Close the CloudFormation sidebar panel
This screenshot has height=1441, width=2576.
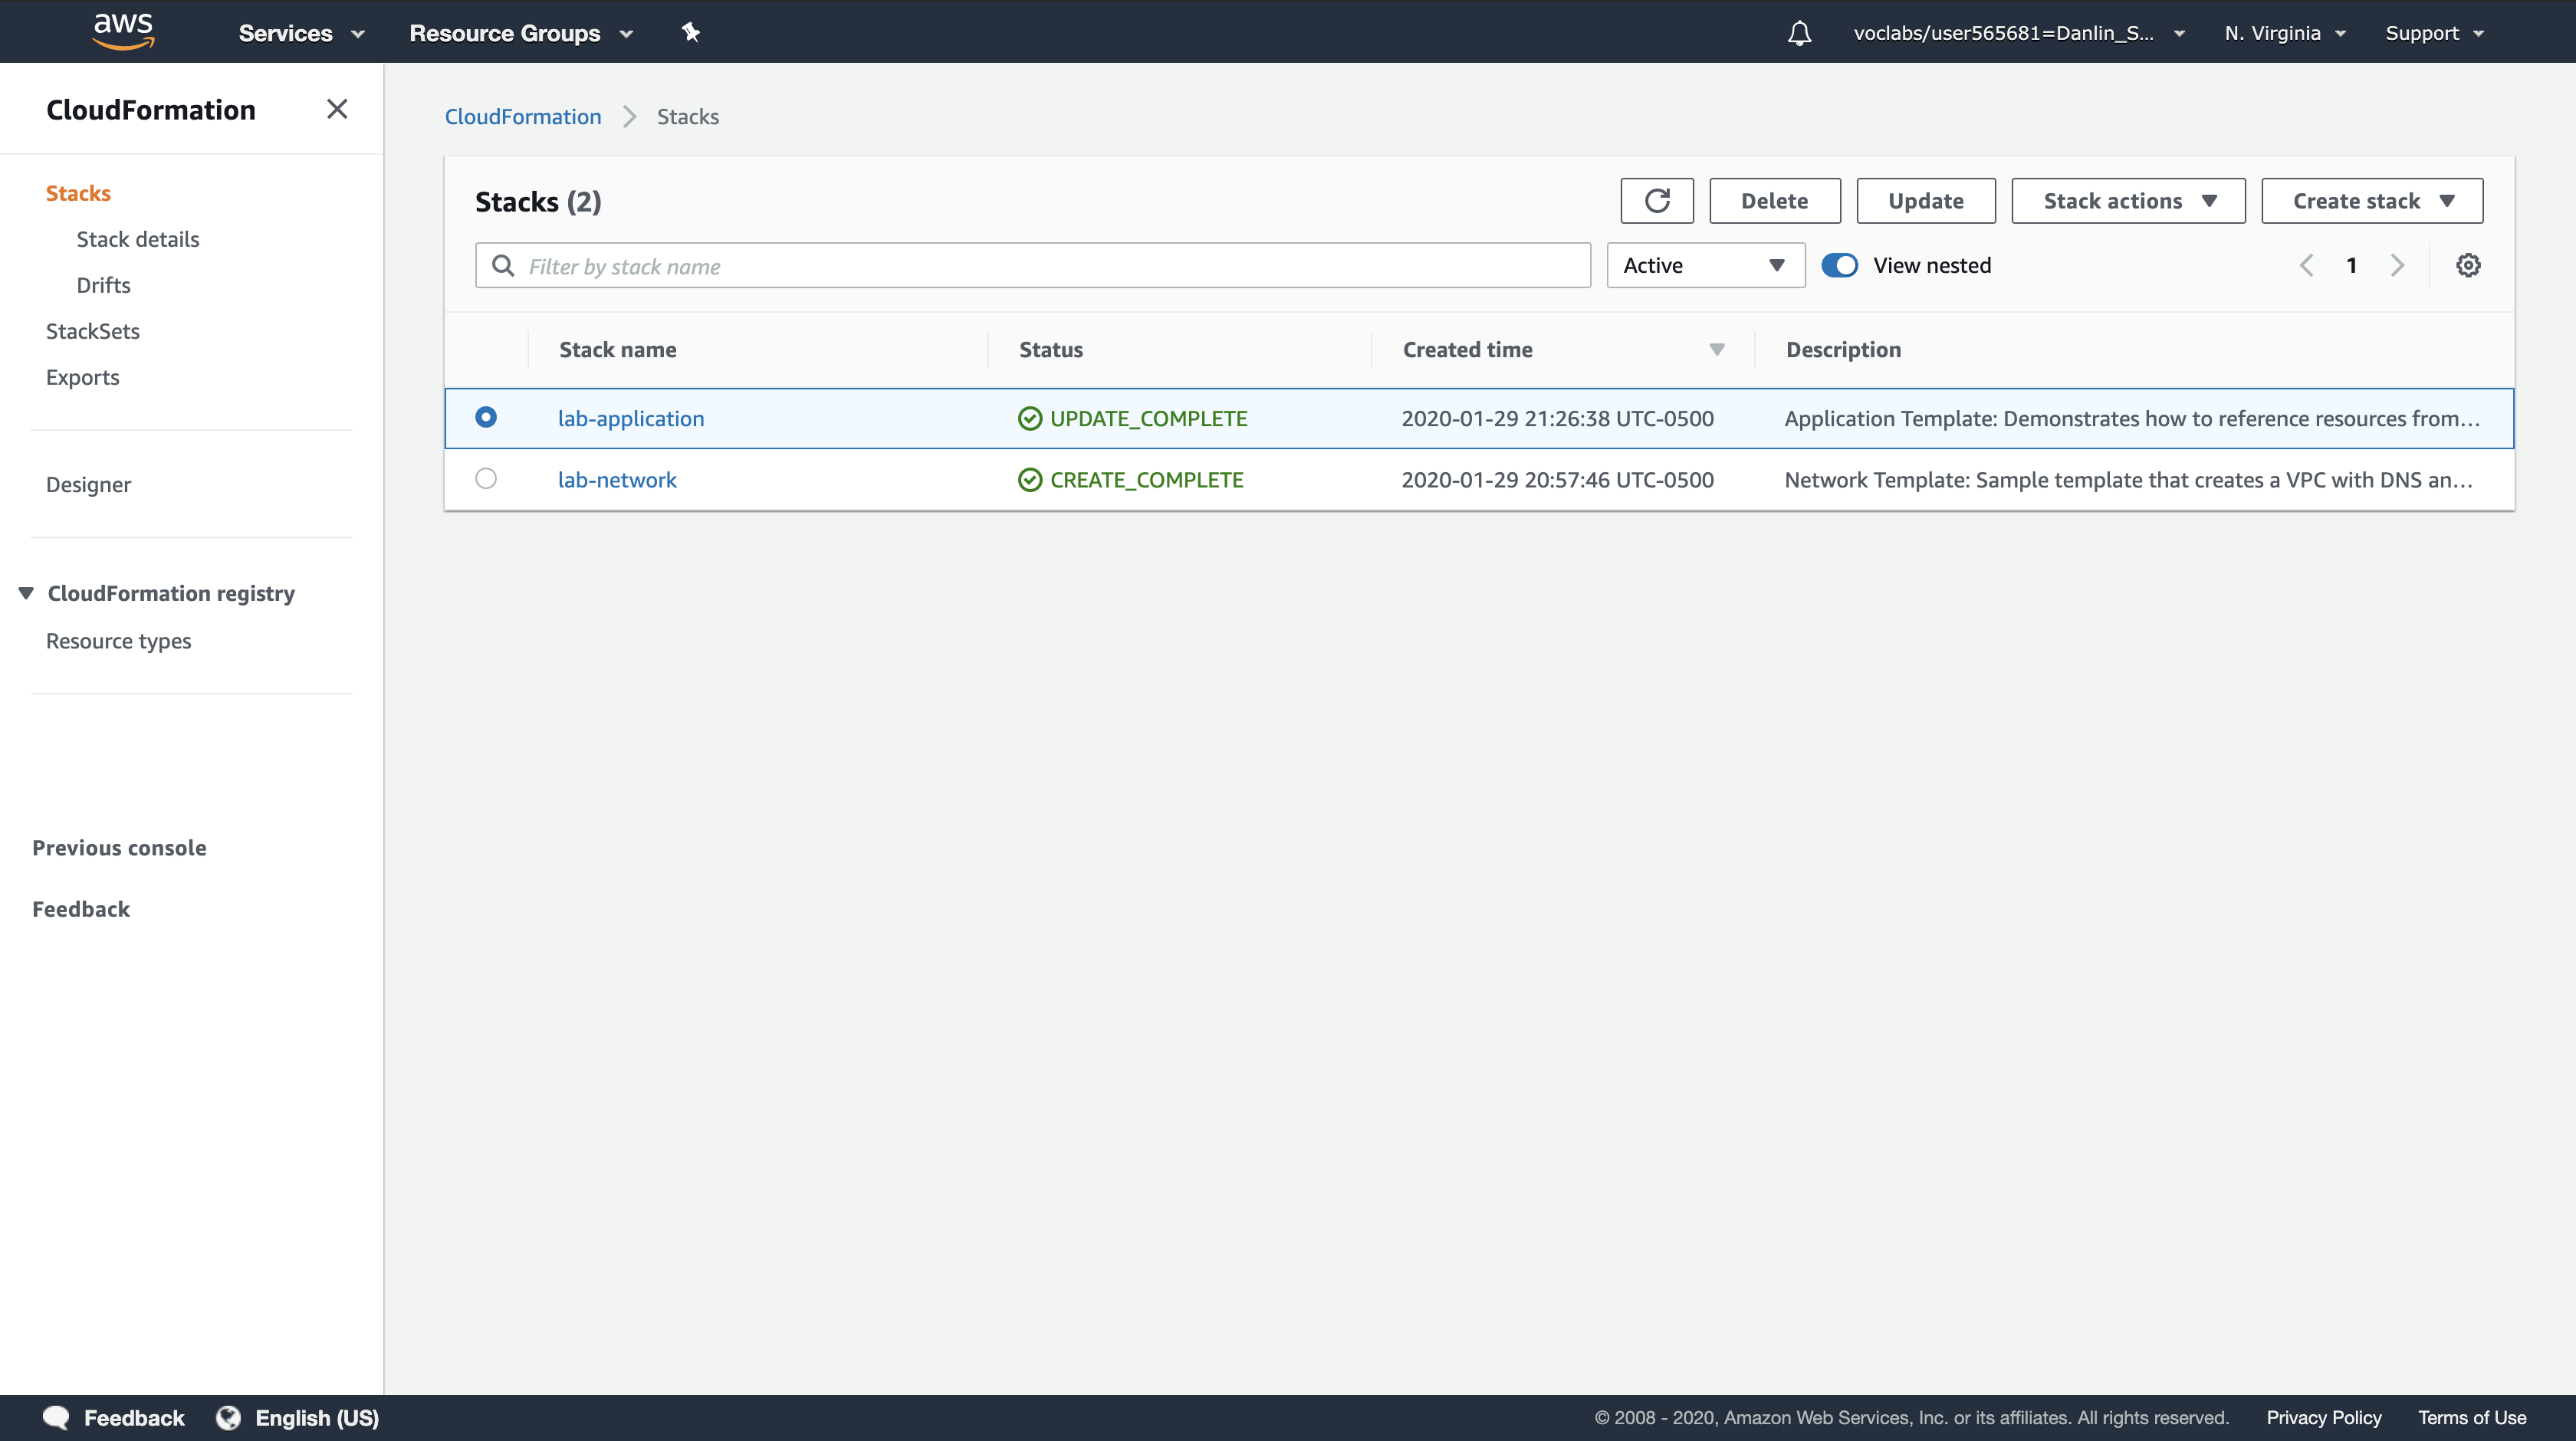pyautogui.click(x=337, y=109)
